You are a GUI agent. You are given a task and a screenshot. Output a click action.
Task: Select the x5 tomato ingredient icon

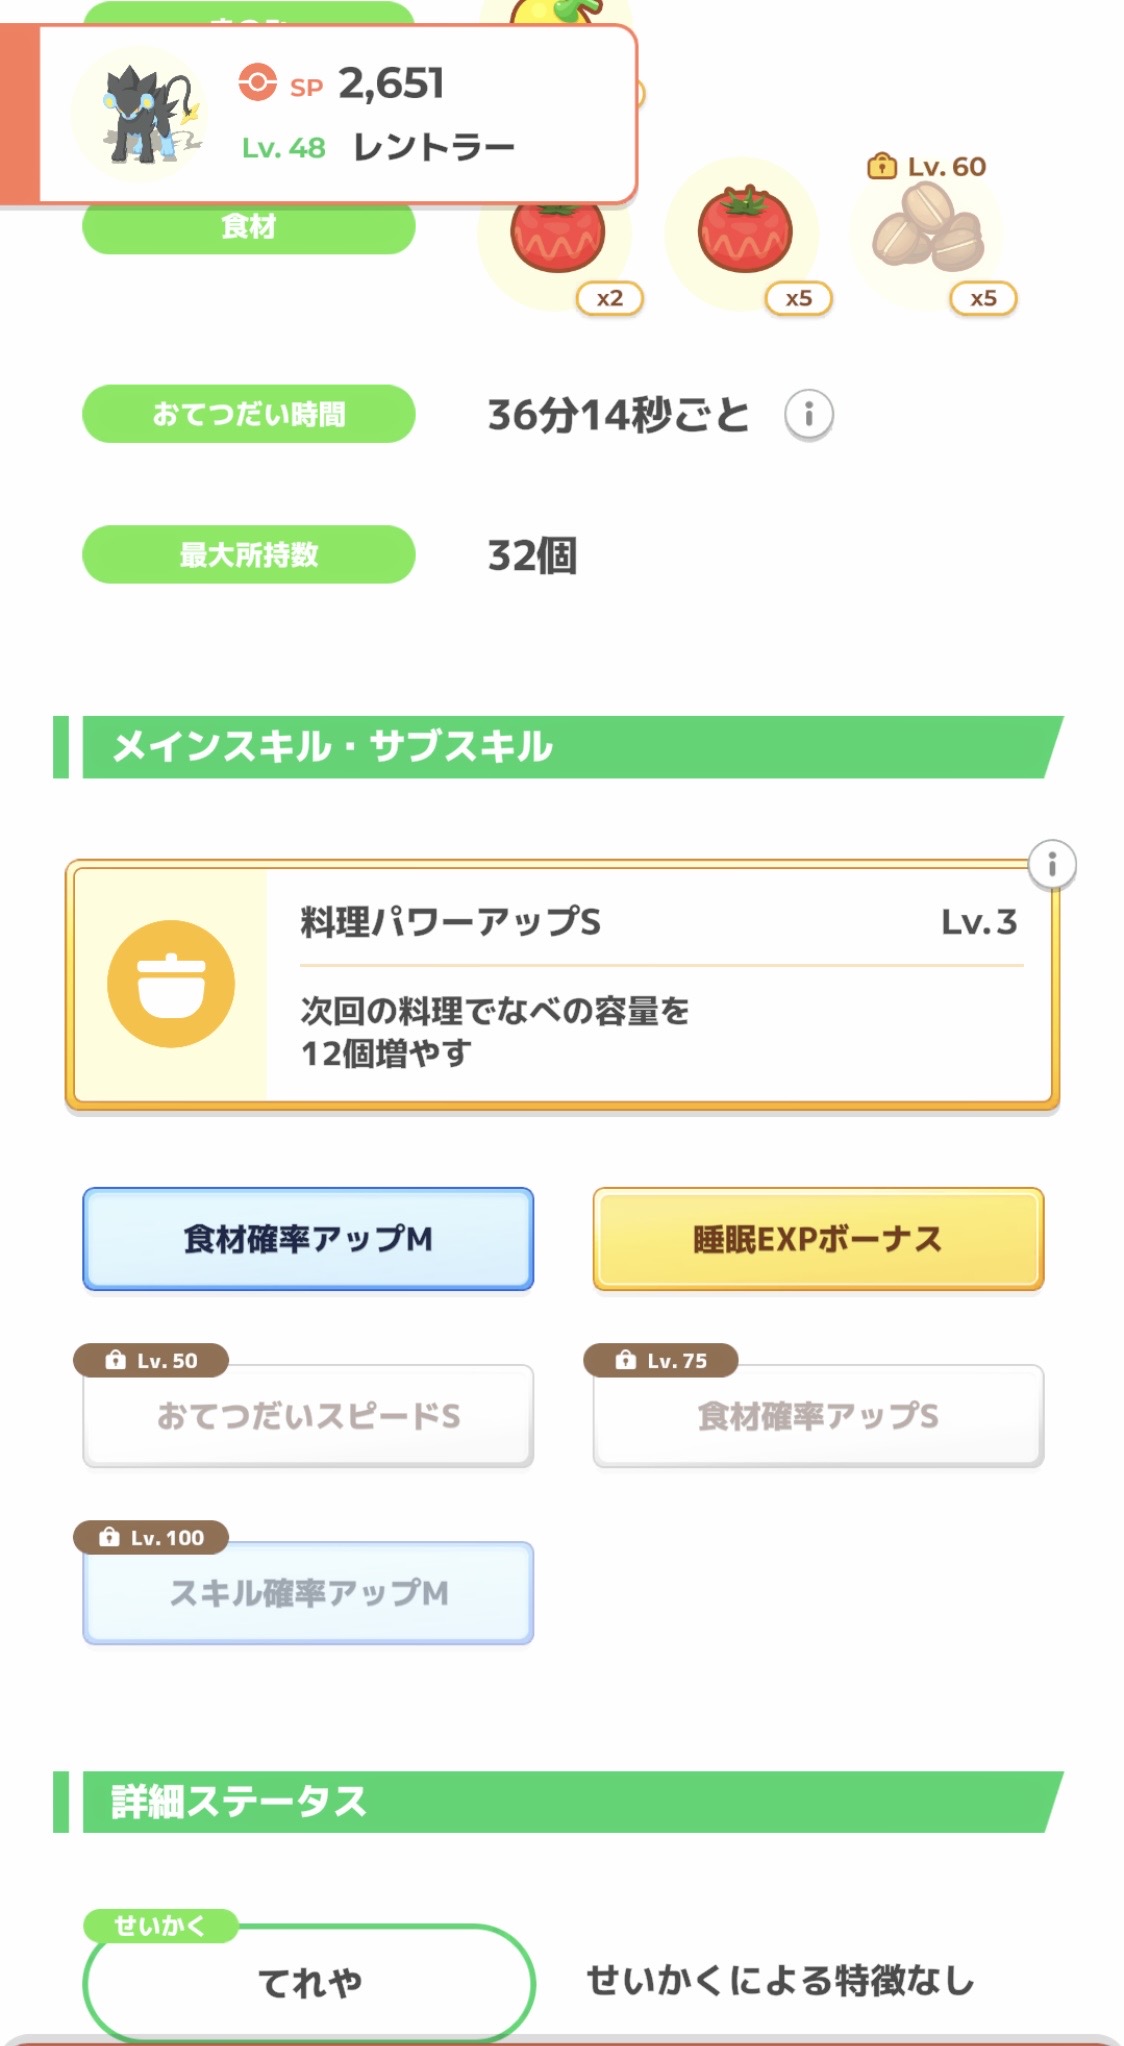[x=744, y=235]
